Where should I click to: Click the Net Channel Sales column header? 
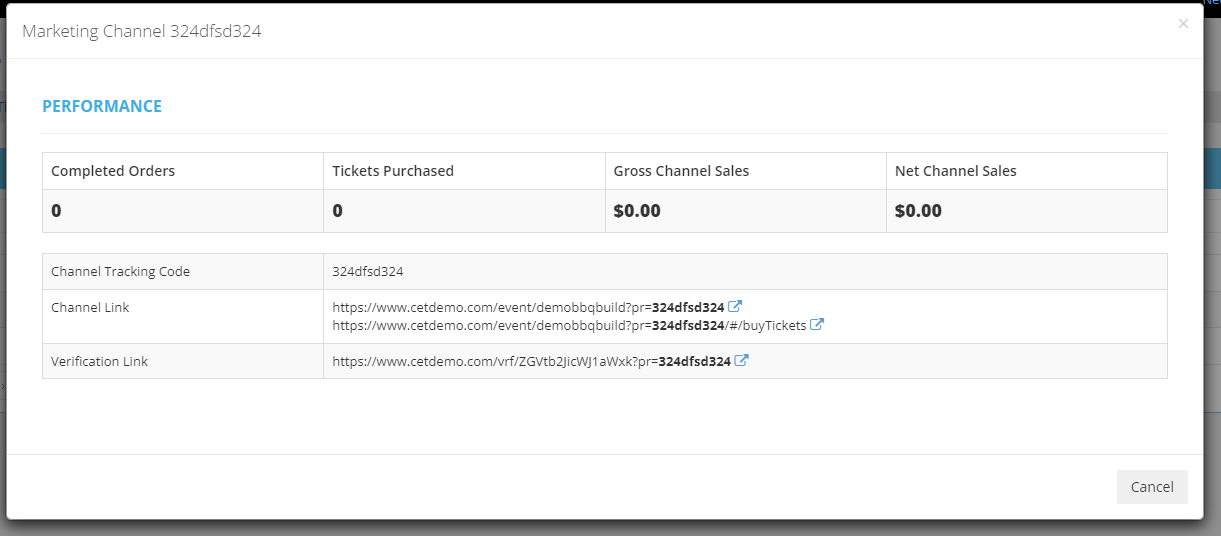(956, 171)
